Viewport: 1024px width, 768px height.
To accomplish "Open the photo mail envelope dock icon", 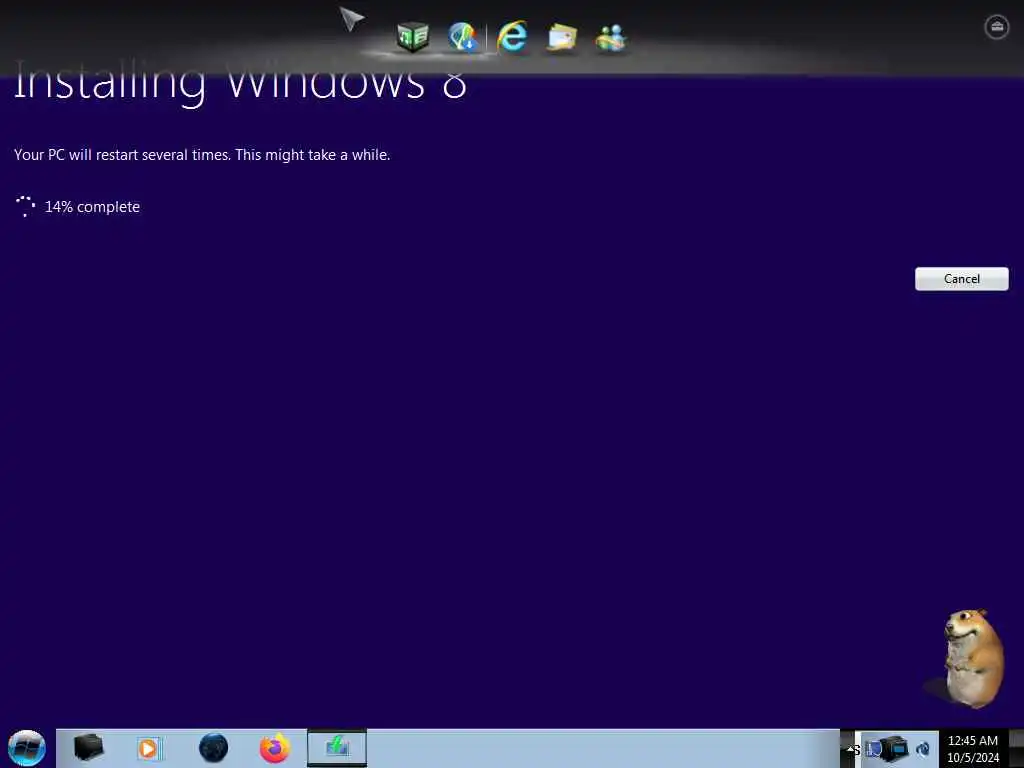I will click(x=562, y=37).
